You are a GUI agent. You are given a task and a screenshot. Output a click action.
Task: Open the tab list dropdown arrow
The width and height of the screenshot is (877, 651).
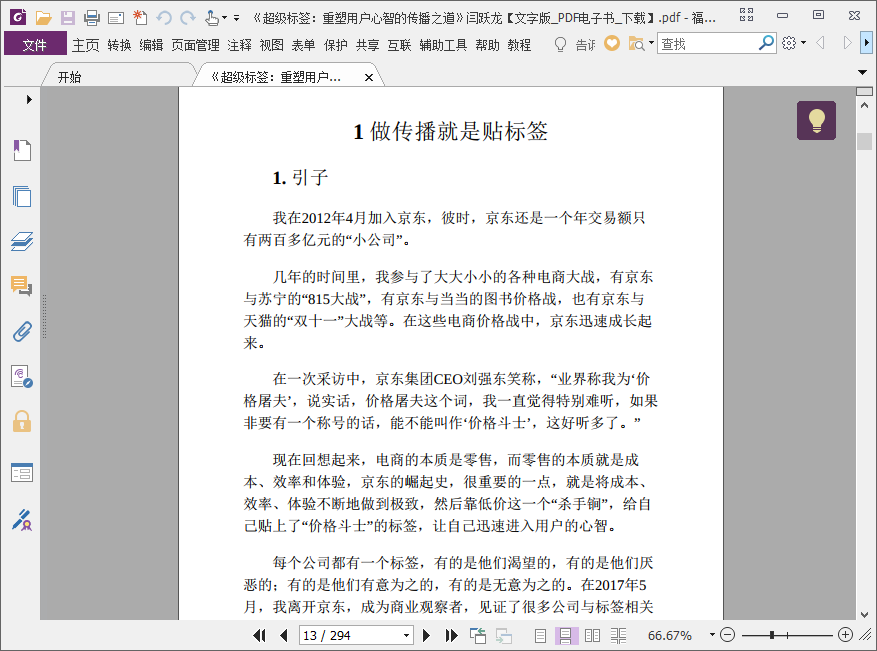click(862, 72)
